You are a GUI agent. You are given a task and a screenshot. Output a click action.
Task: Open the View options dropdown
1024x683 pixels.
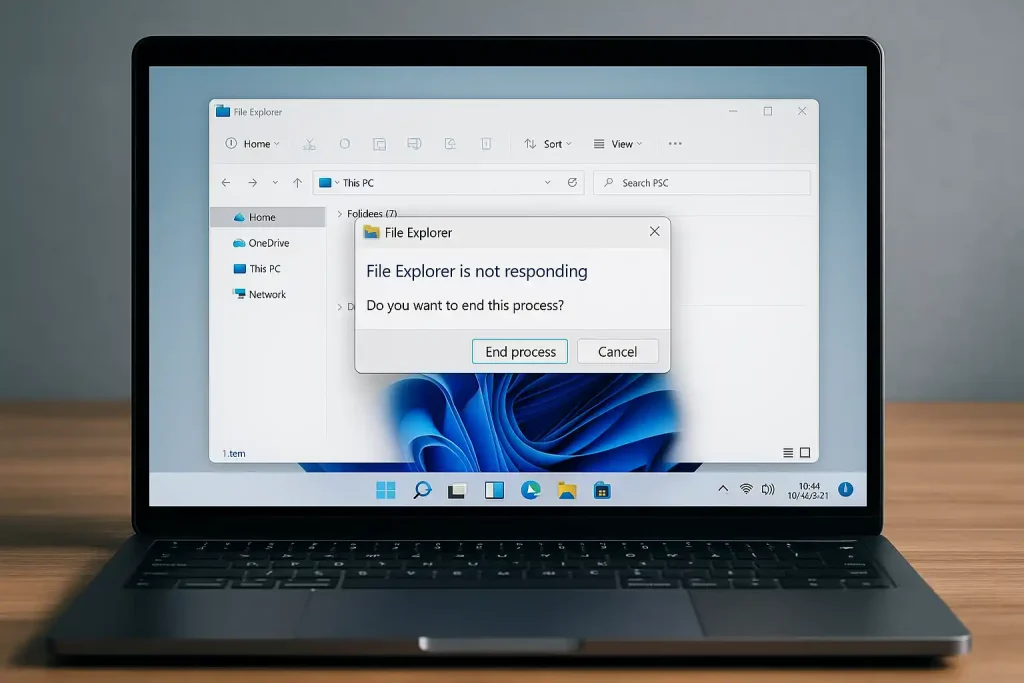617,143
